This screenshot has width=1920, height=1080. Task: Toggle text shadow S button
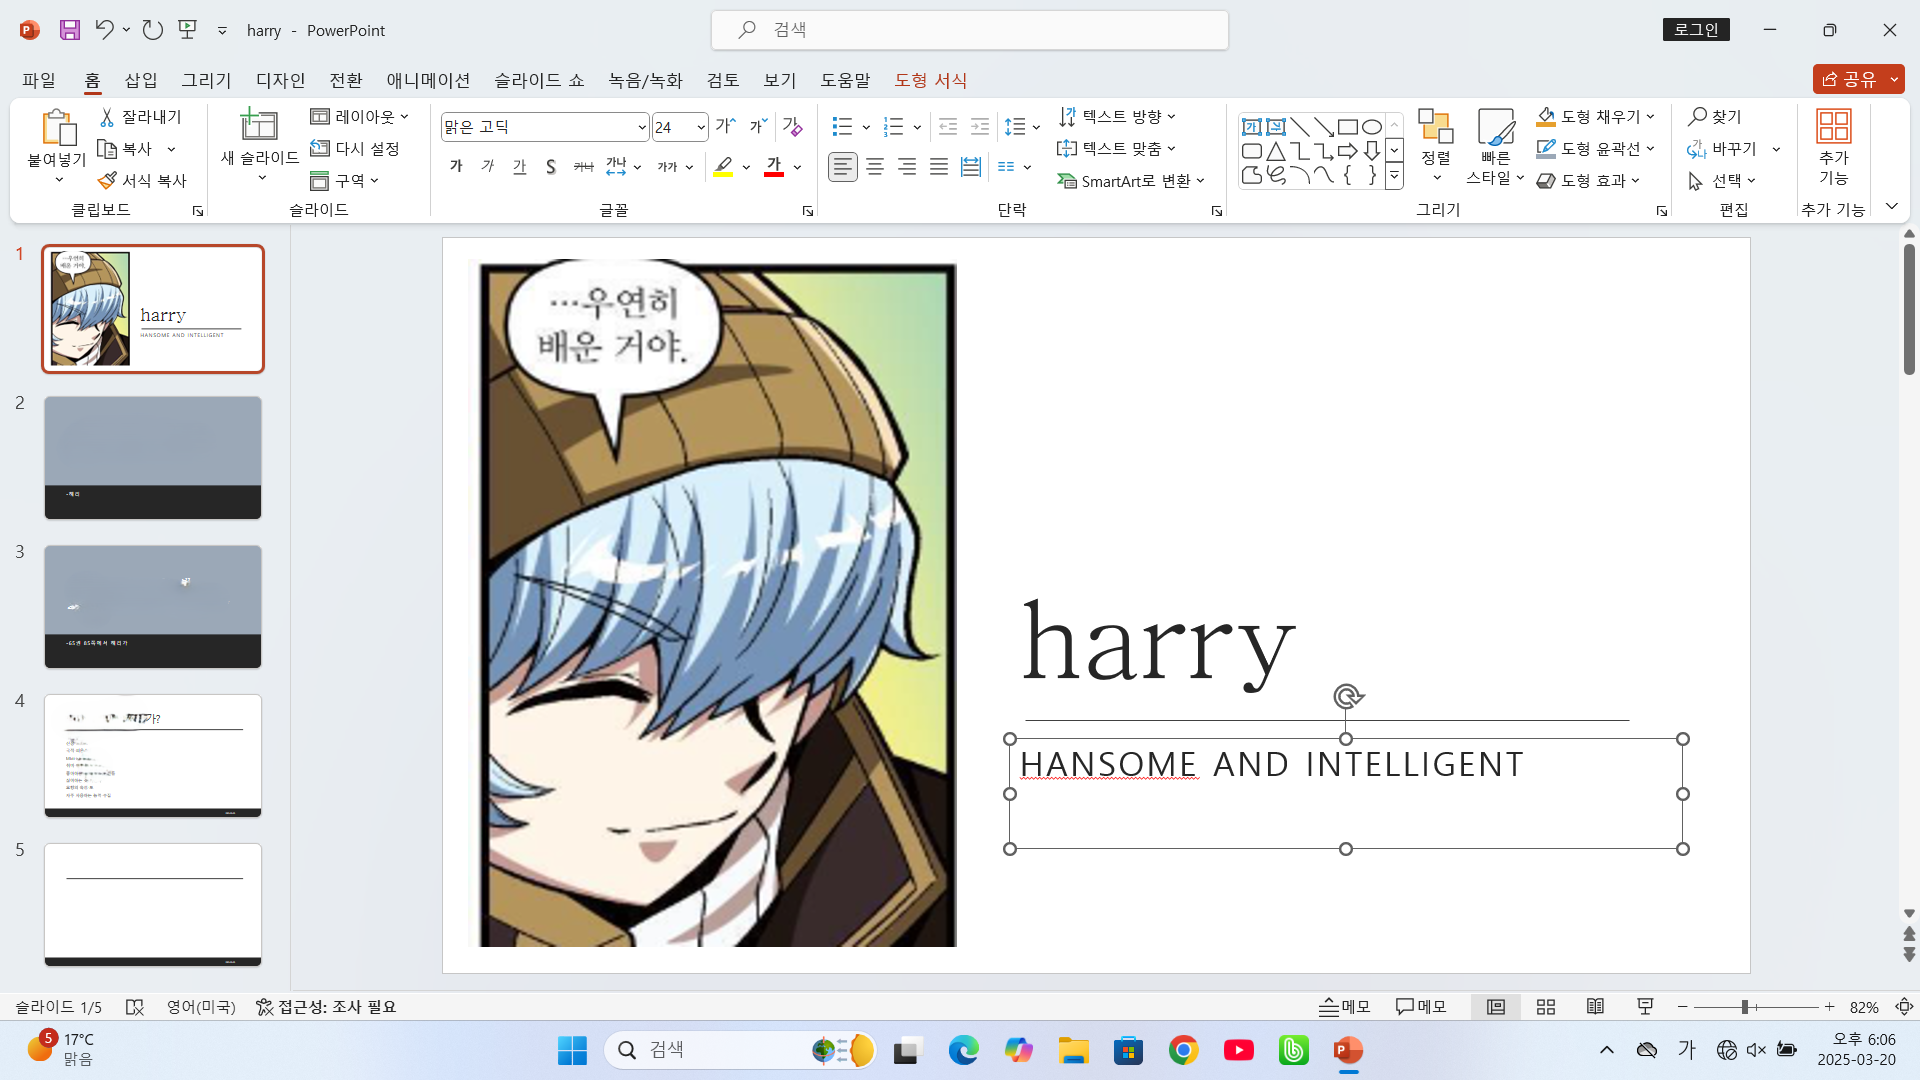click(551, 167)
